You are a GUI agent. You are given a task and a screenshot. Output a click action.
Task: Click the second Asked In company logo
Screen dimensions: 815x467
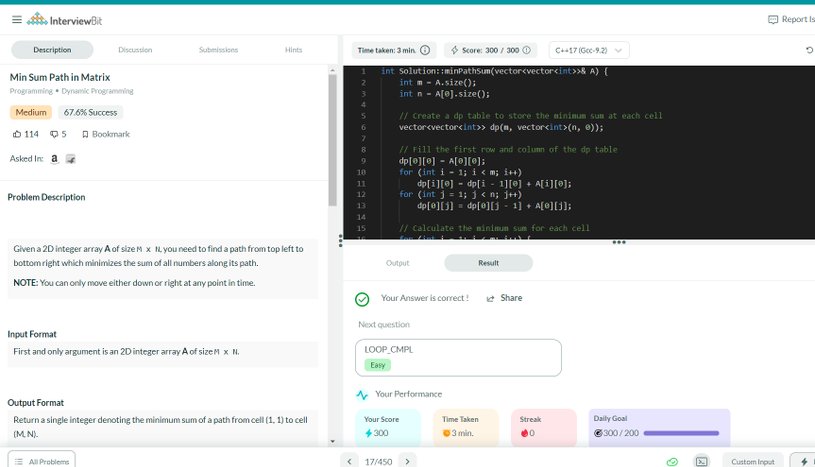pyautogui.click(x=71, y=159)
